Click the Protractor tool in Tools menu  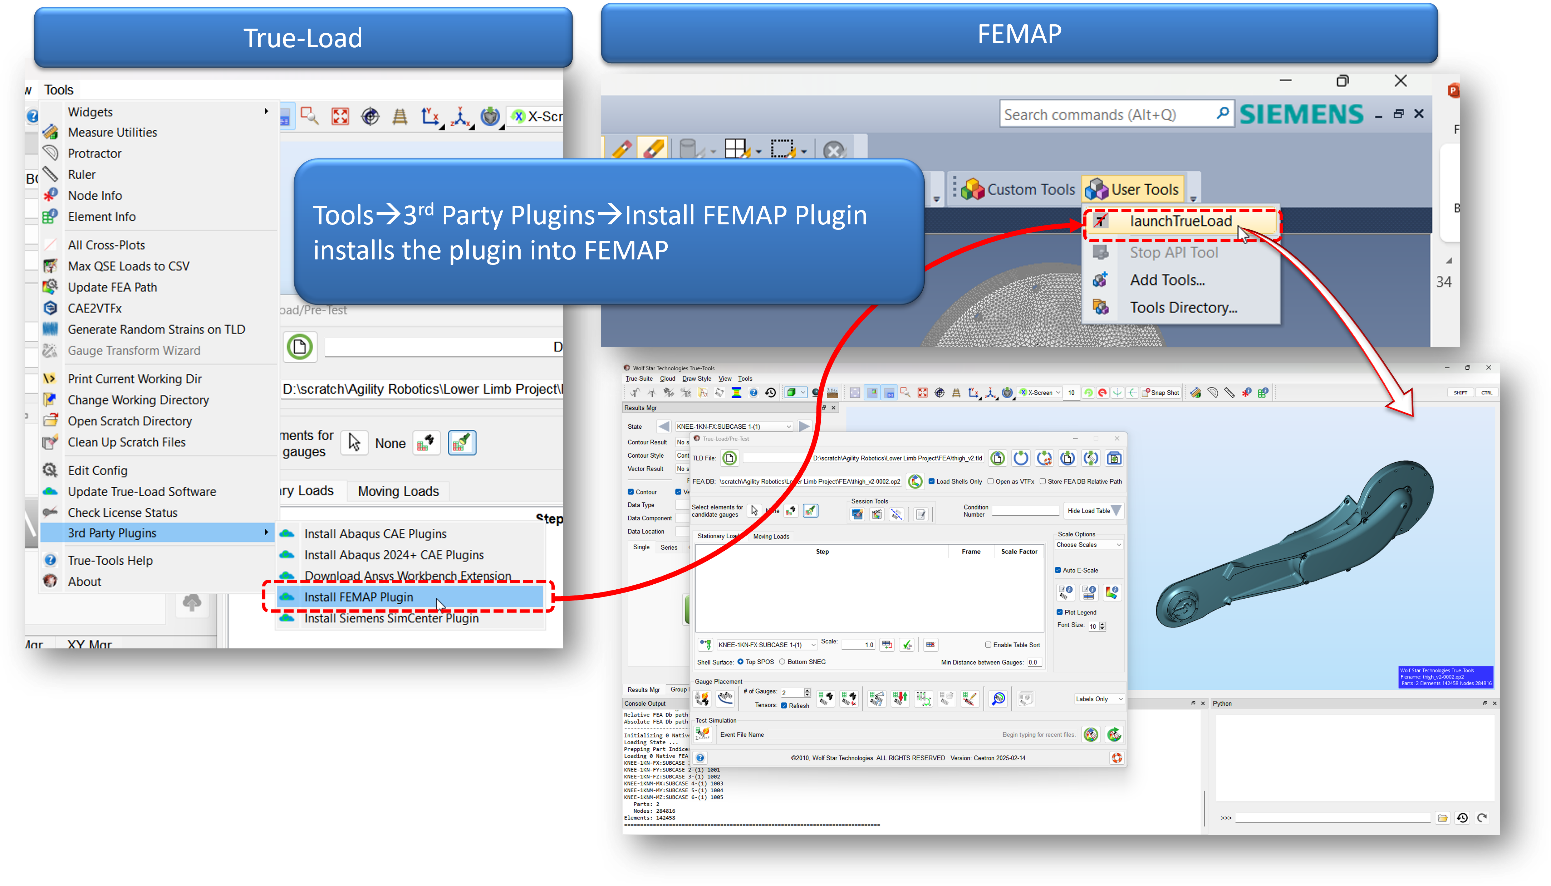[94, 153]
